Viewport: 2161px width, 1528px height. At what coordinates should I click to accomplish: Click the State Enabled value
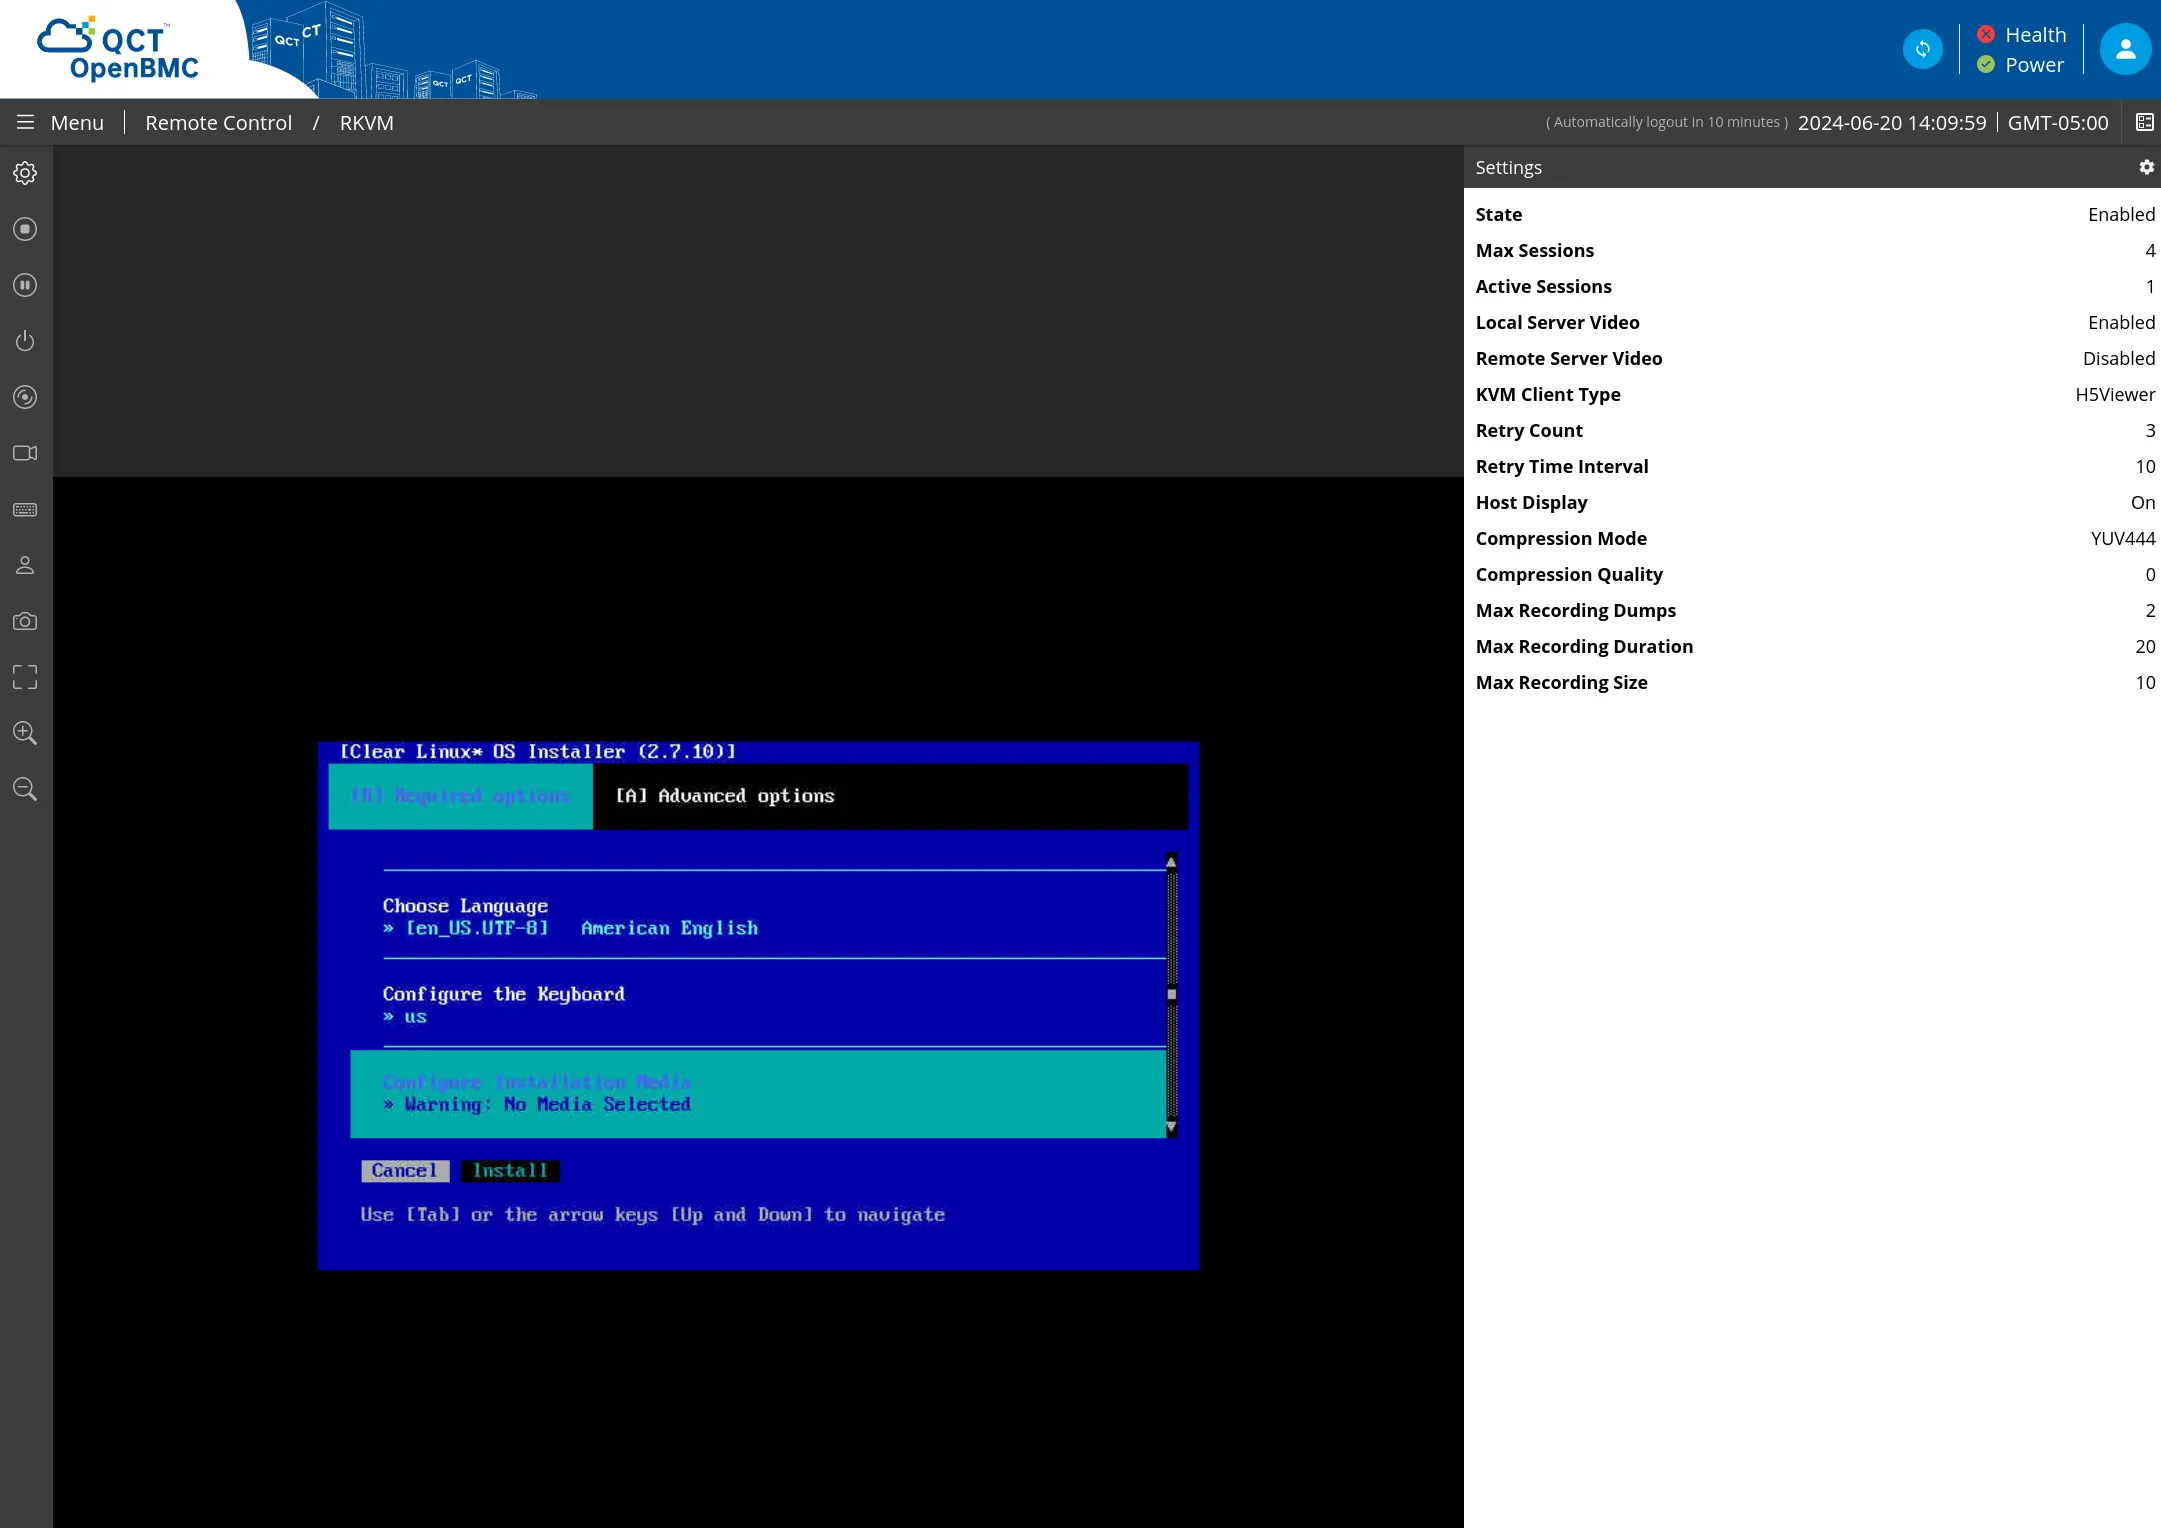(x=2121, y=214)
